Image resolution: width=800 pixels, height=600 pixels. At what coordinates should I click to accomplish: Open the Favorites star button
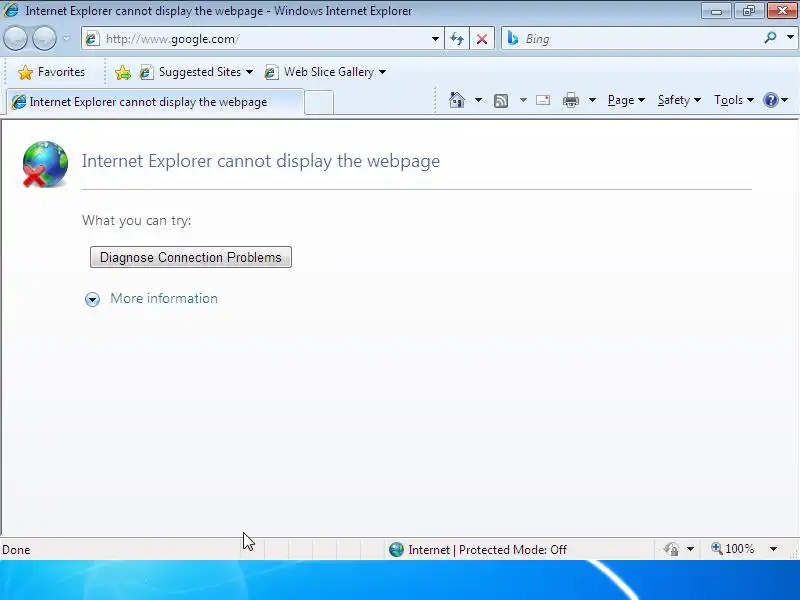[51, 72]
